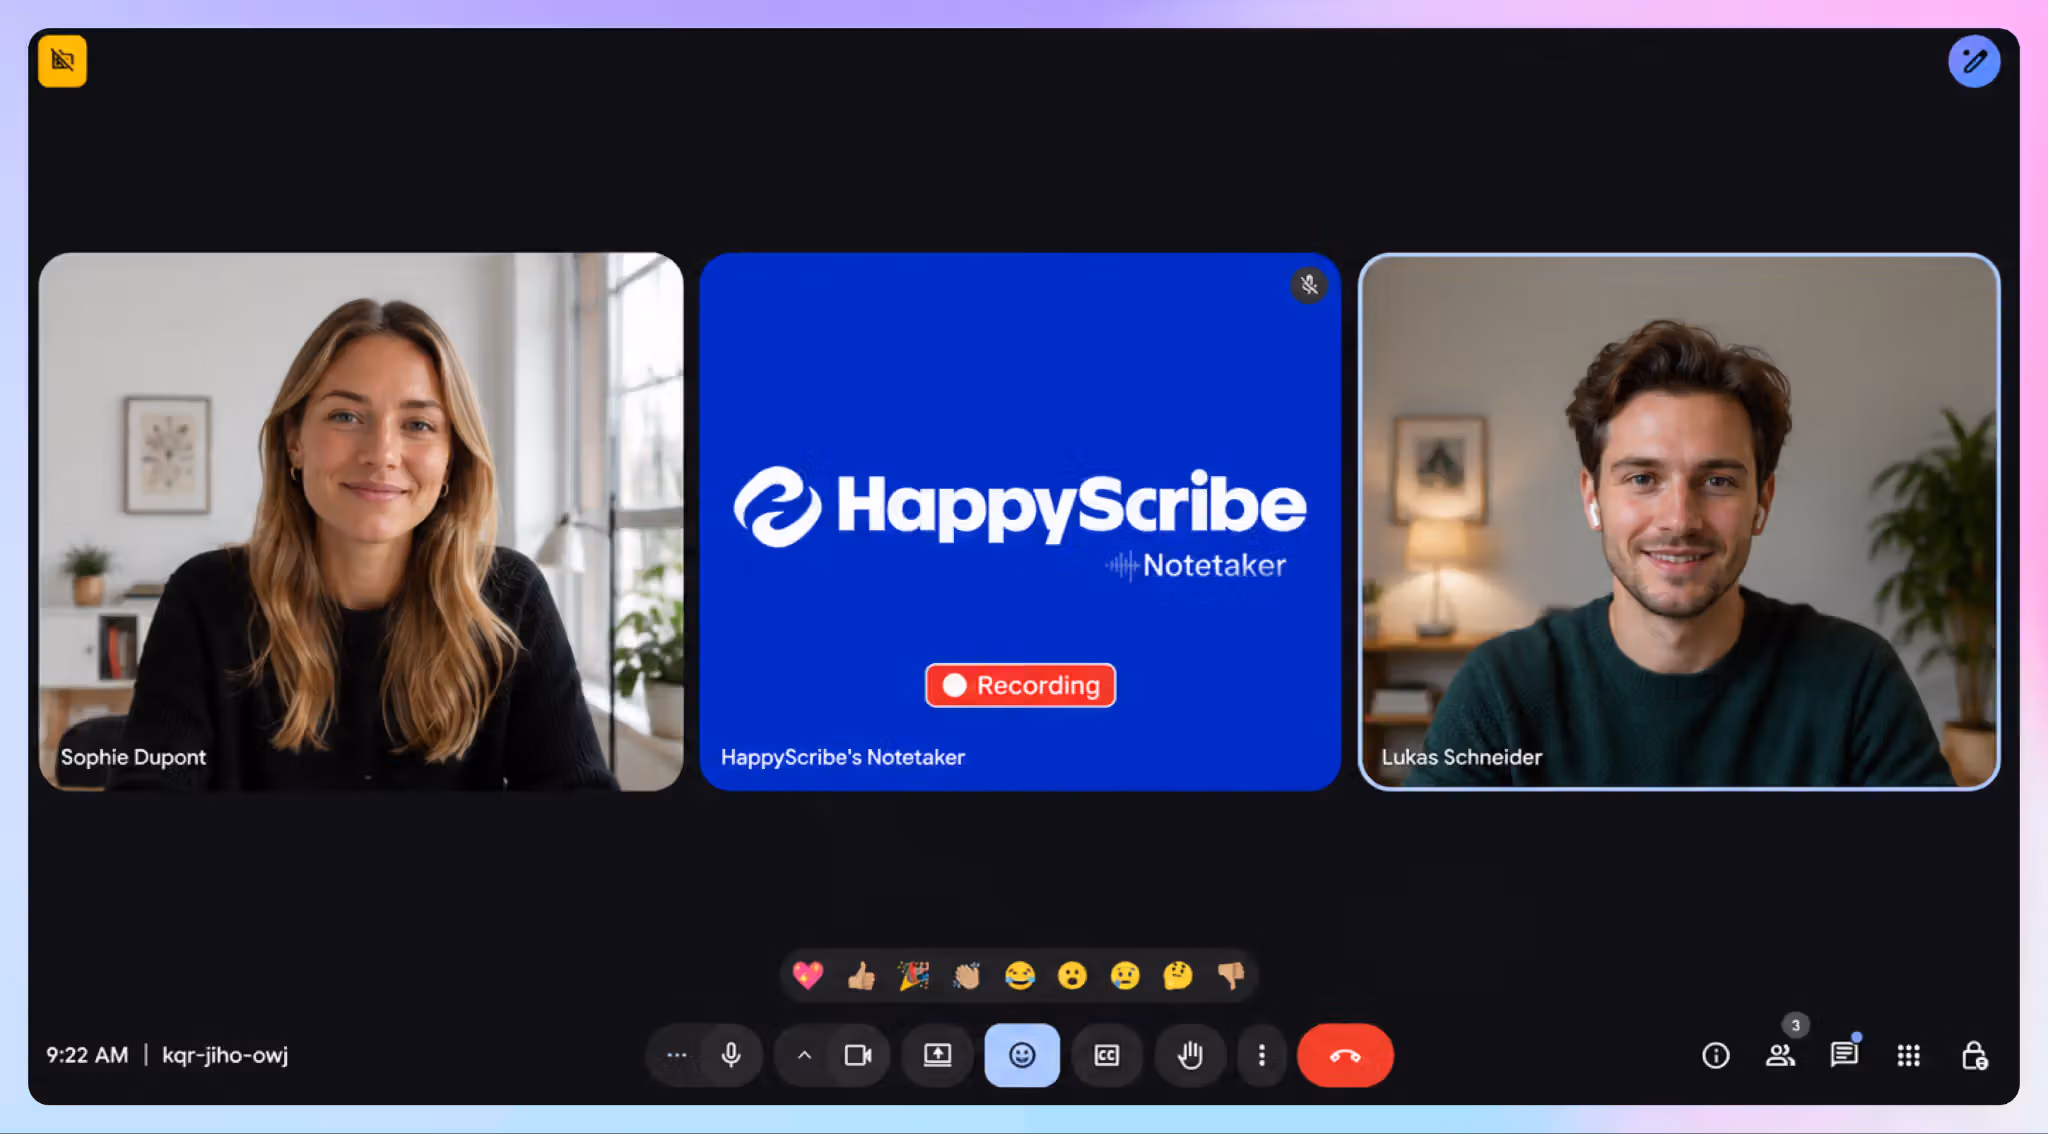
Task: Toggle the microphone mute button
Action: tap(731, 1055)
